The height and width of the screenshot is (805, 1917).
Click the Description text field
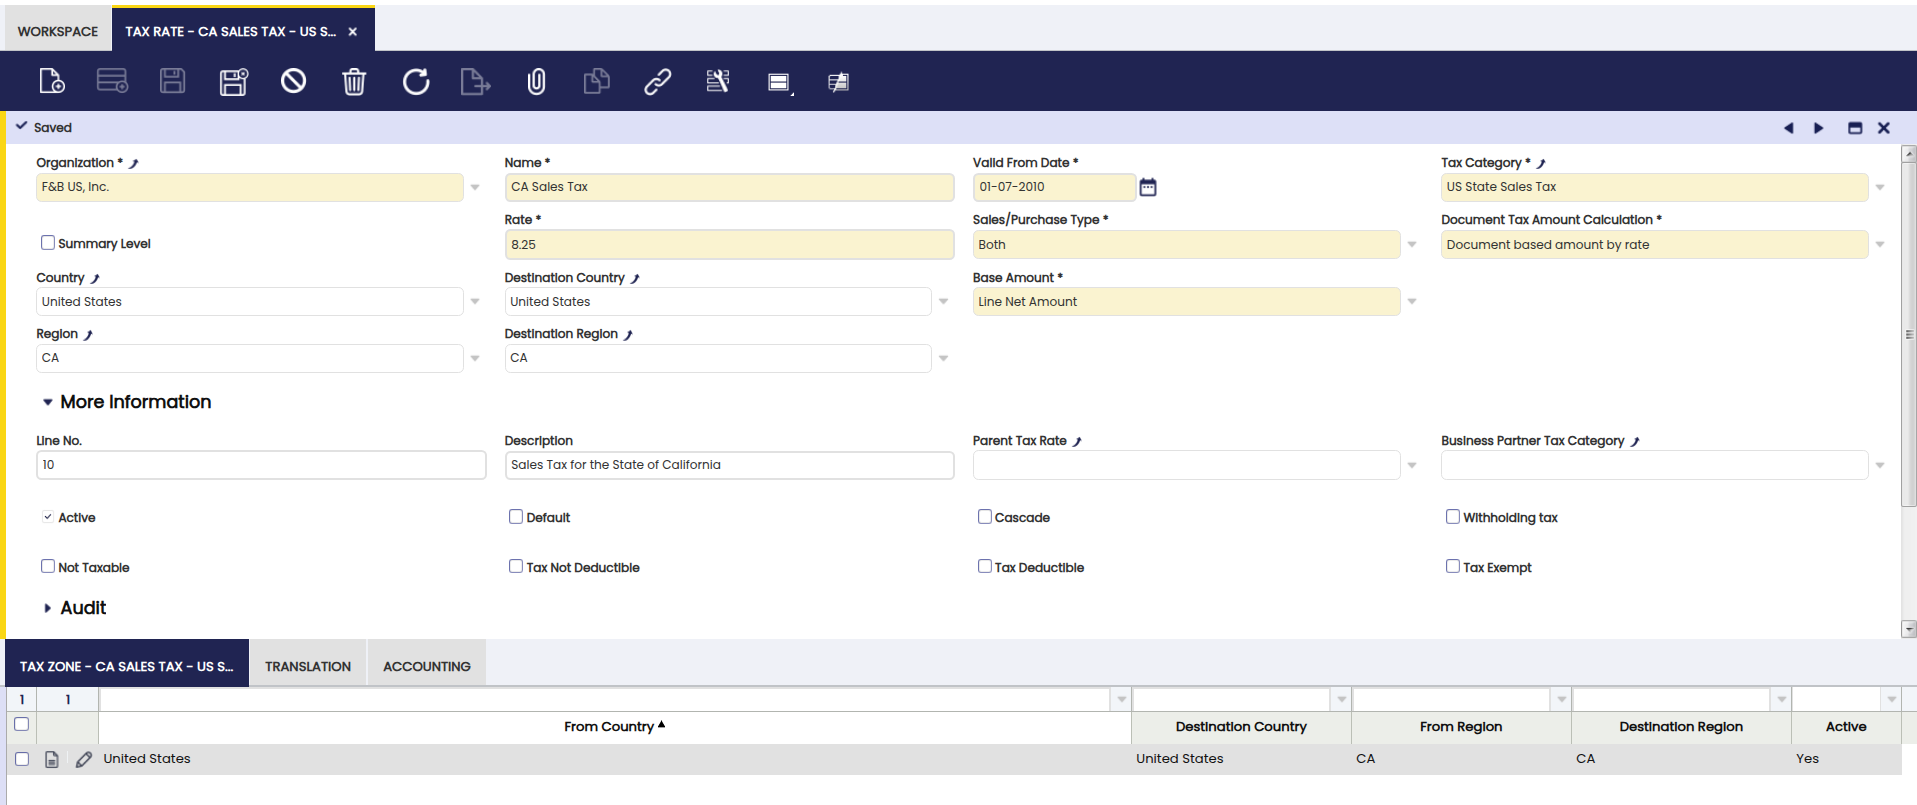[729, 465]
